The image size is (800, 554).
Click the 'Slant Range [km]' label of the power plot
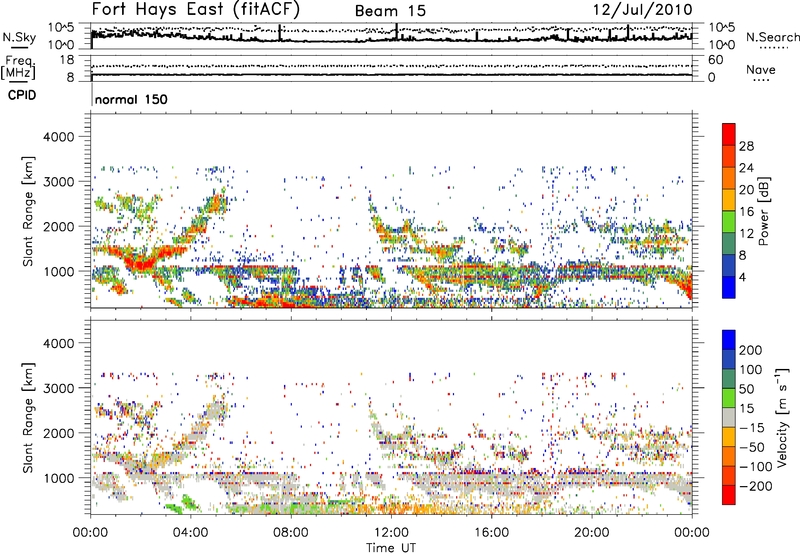point(28,211)
